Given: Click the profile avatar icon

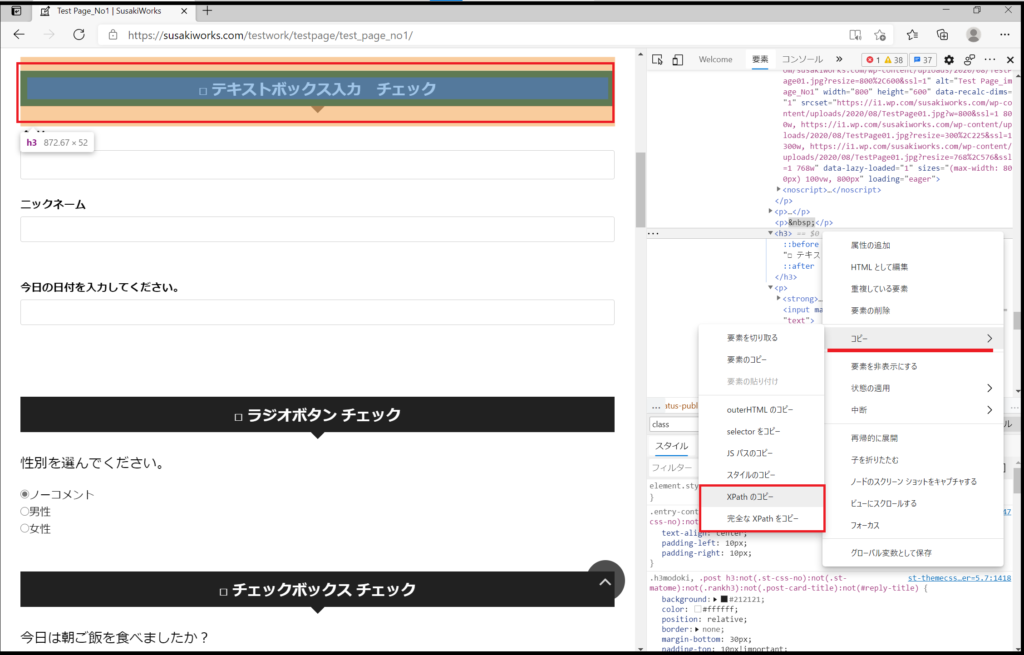Looking at the screenshot, I should 973,35.
